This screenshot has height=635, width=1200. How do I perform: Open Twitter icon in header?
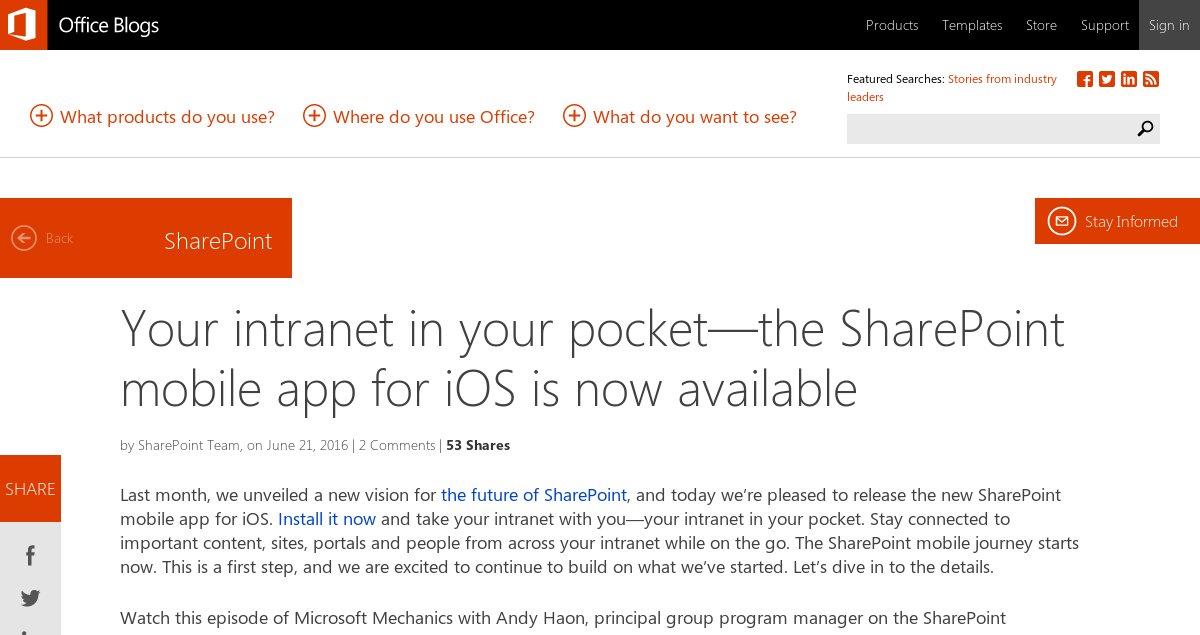(1107, 79)
